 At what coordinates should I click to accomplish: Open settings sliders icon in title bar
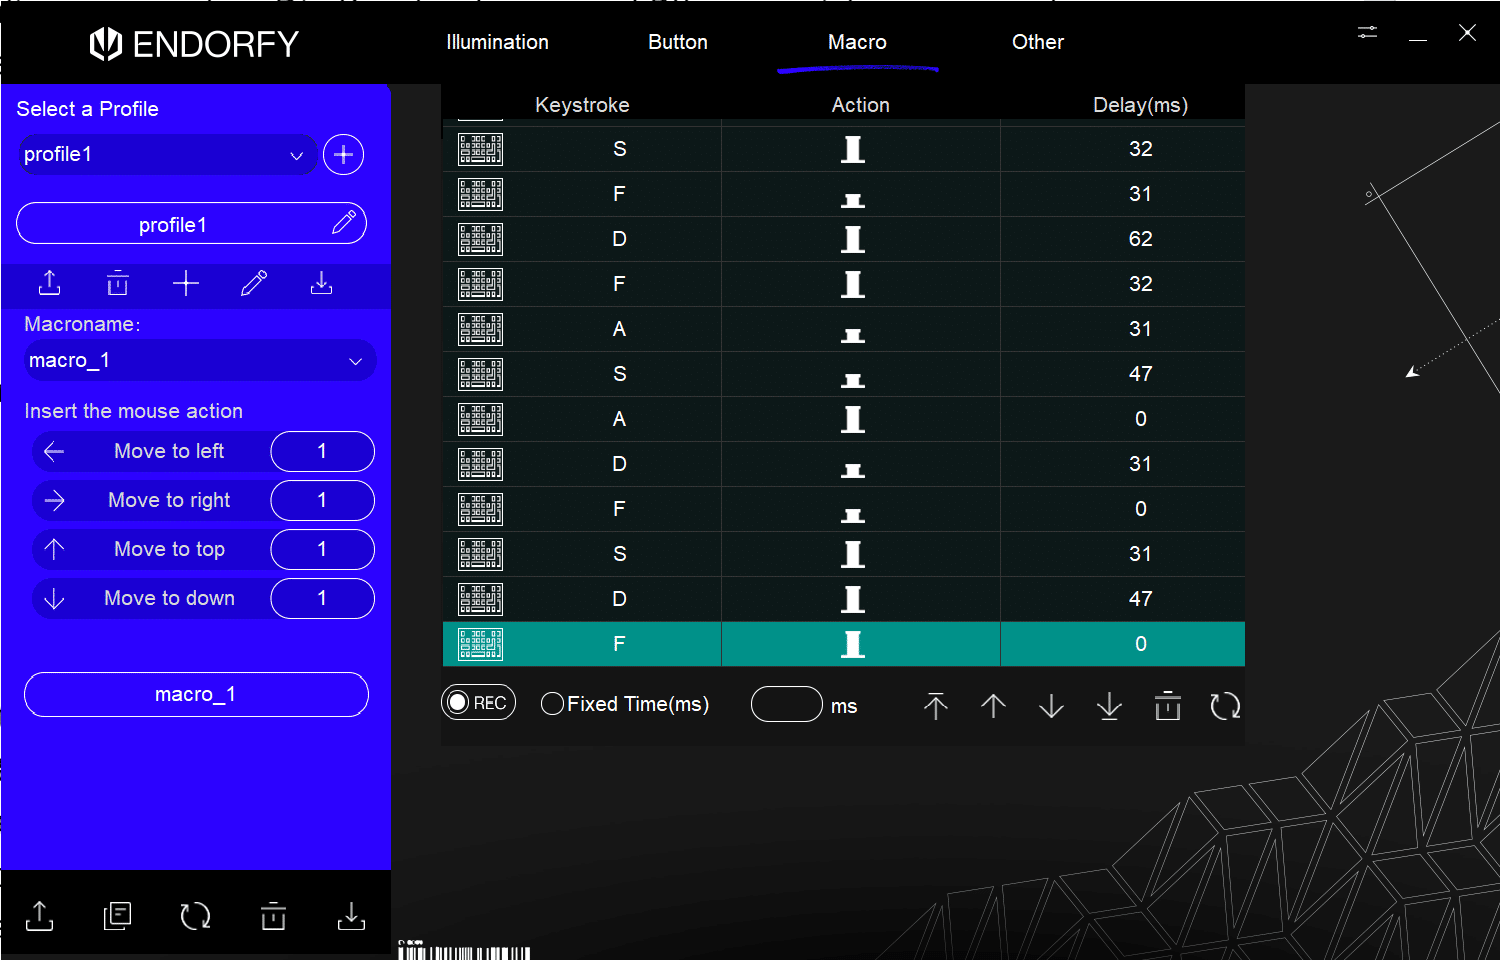[x=1367, y=33]
